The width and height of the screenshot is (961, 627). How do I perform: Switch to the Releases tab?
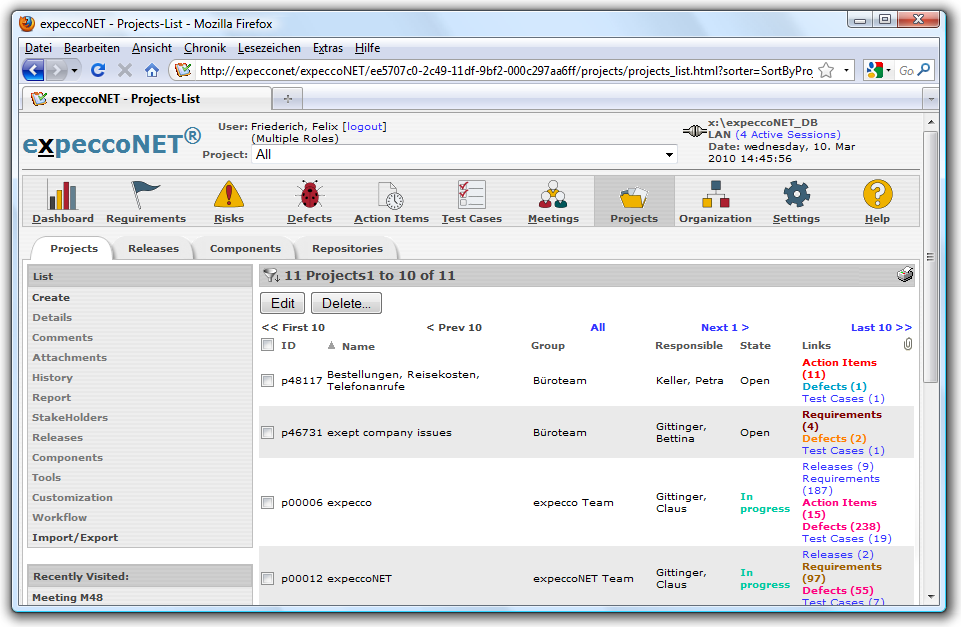(x=153, y=249)
